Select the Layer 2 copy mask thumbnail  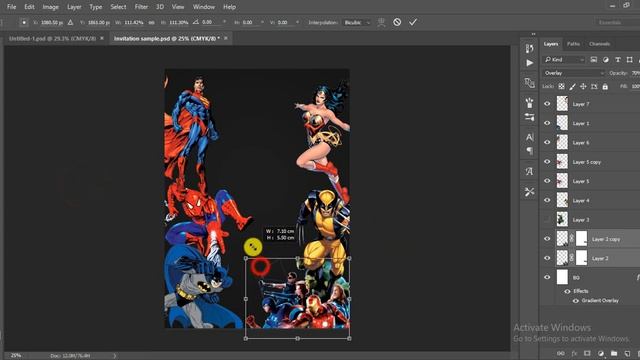coord(582,239)
